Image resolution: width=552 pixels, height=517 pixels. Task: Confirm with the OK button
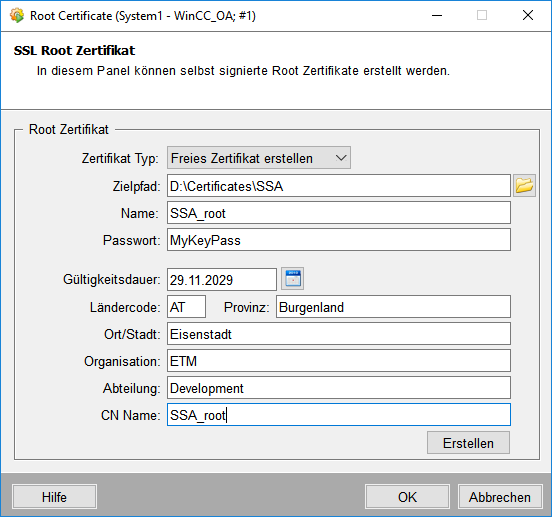point(407,497)
